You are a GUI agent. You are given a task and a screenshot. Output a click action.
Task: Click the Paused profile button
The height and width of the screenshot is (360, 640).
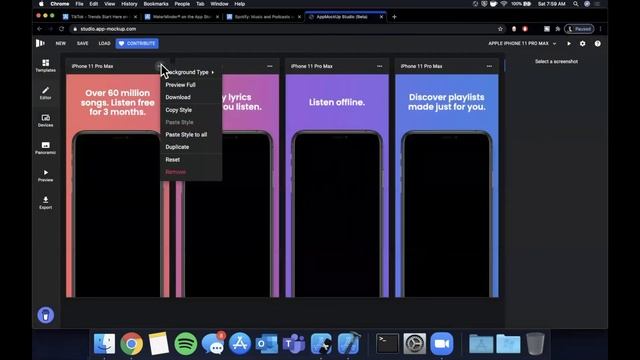[x=579, y=29]
